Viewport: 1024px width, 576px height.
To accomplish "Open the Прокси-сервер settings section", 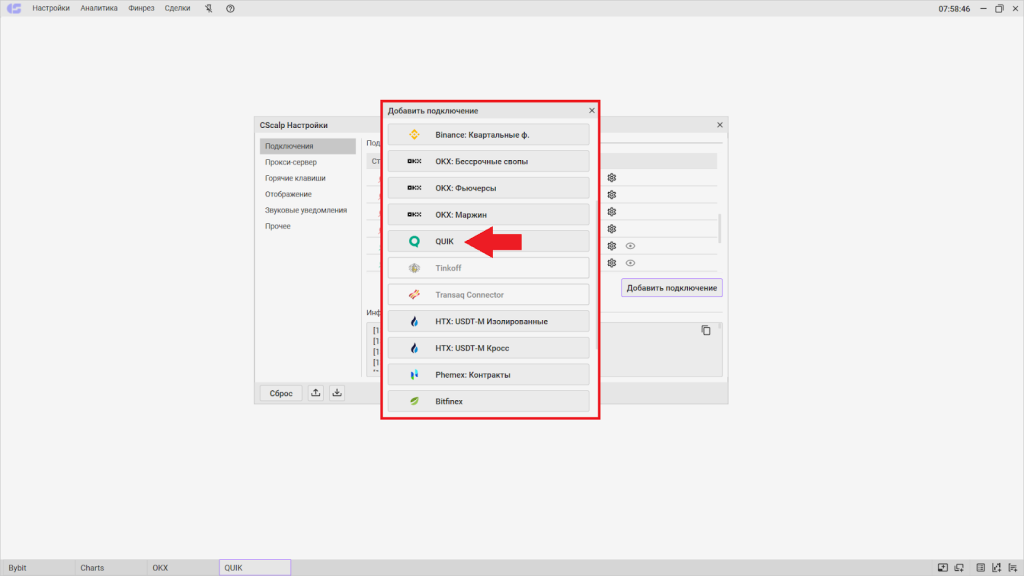I will click(x=291, y=162).
